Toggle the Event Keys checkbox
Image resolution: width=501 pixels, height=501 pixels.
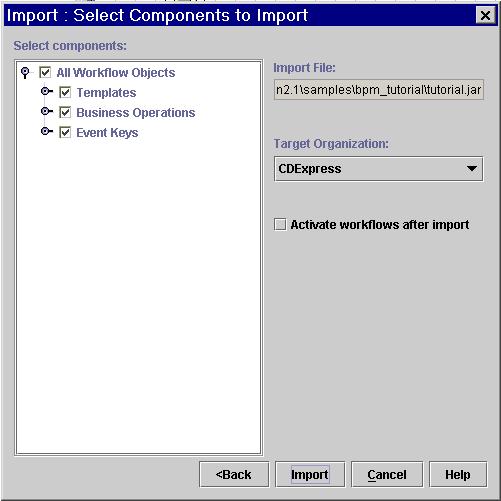[x=65, y=132]
